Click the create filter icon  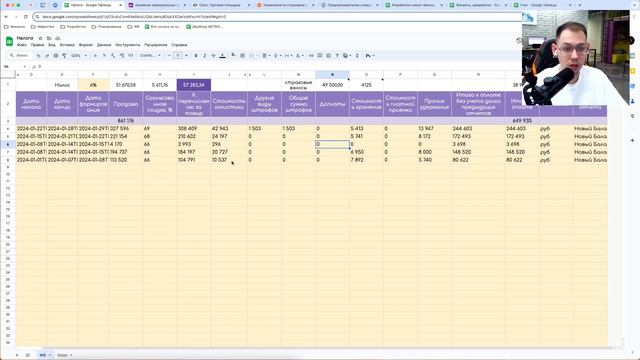pyautogui.click(x=337, y=56)
